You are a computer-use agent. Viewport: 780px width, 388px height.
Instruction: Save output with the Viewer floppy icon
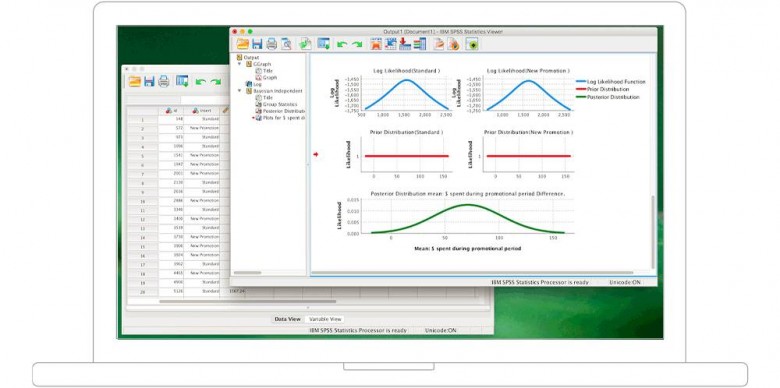pyautogui.click(x=257, y=44)
